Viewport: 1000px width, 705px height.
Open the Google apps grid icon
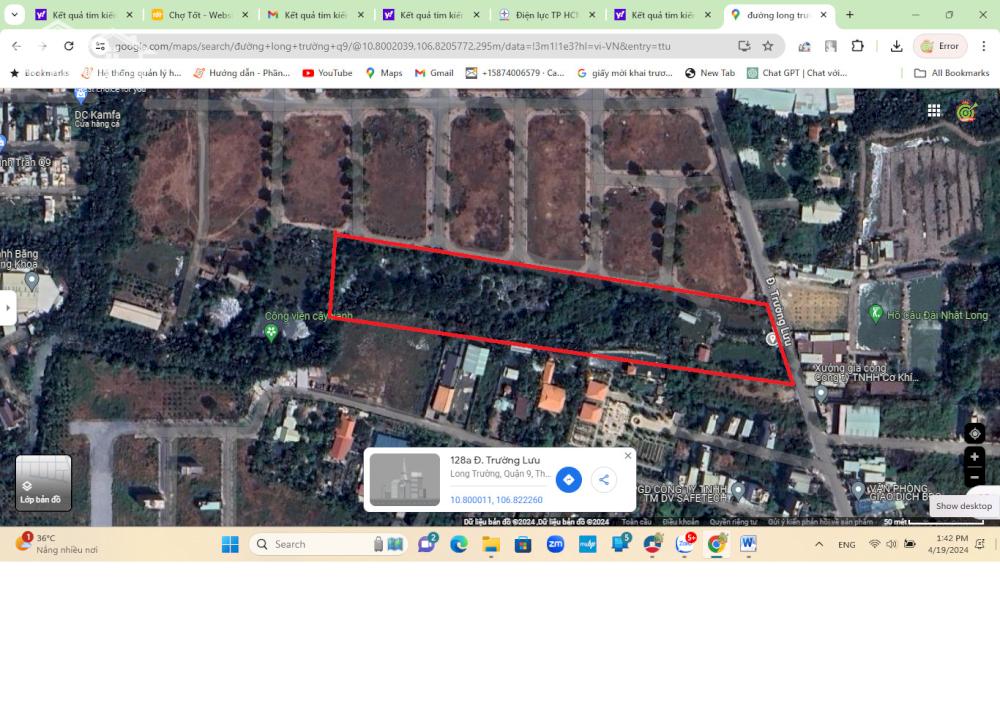coord(933,111)
